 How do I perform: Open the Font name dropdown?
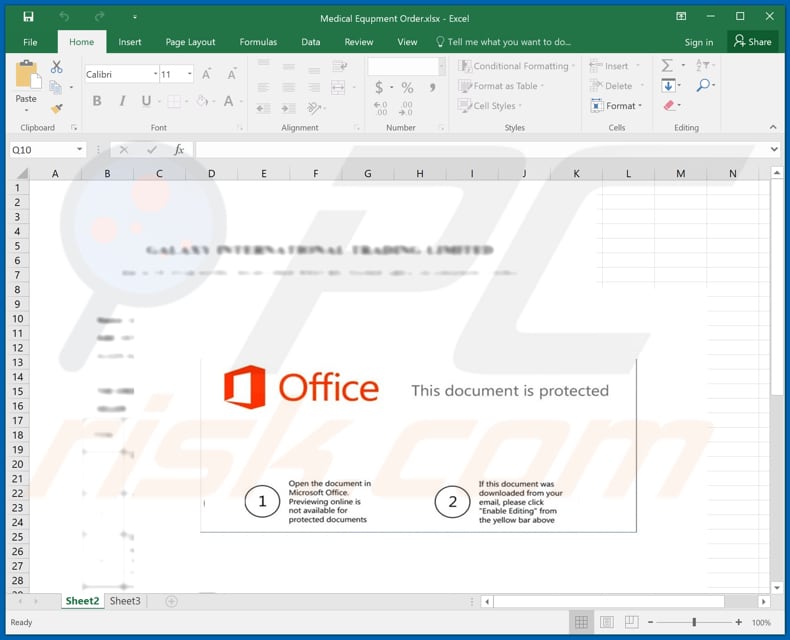tap(156, 74)
